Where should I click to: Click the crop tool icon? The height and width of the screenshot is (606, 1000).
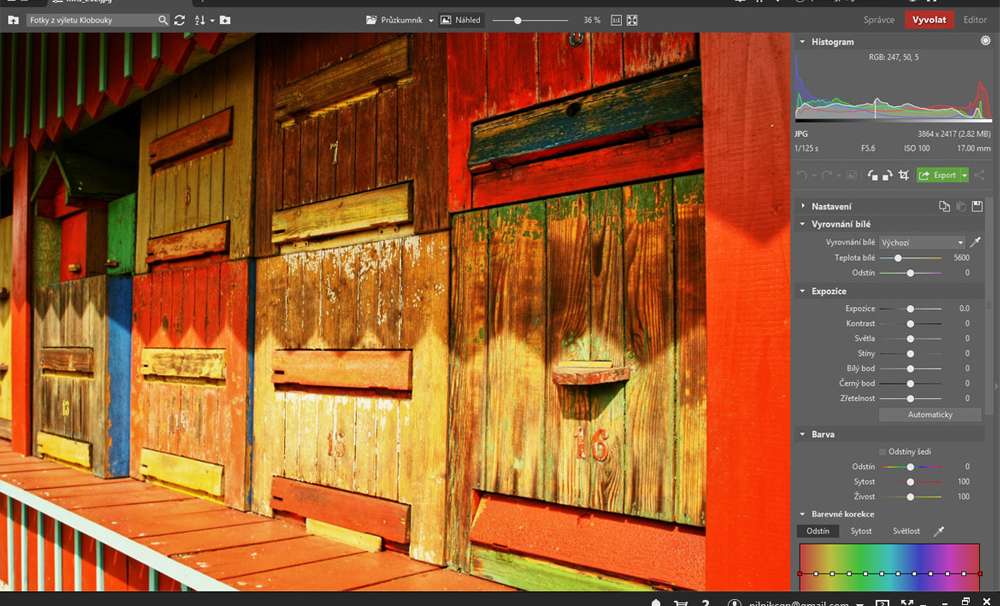(904, 175)
